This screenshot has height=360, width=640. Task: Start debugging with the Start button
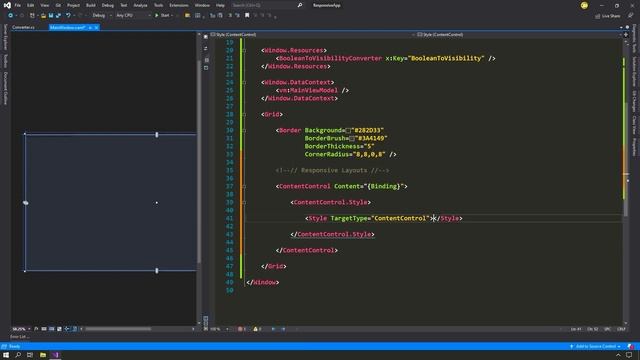pos(162,16)
